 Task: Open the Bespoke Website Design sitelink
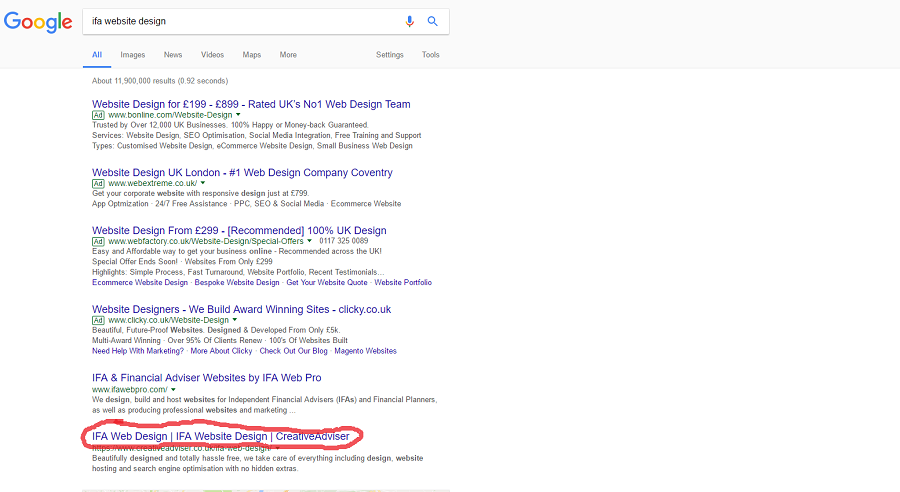point(237,282)
